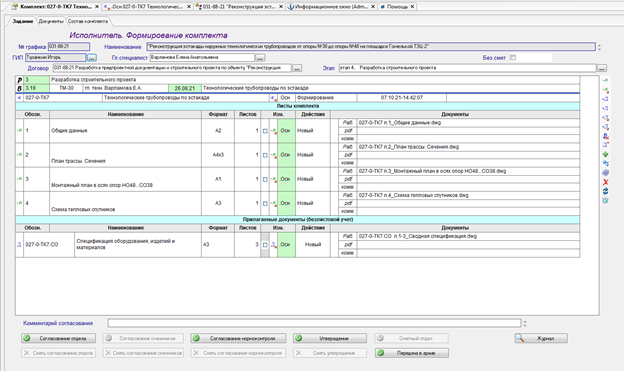
Task: Switch to the Состав комплекта tab
Action: tap(88, 21)
